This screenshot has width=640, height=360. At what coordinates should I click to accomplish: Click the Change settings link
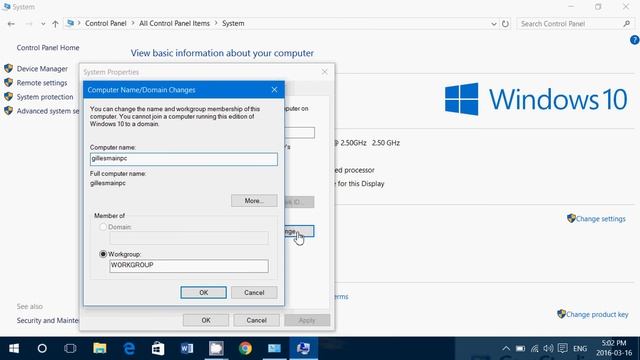pyautogui.click(x=600, y=219)
